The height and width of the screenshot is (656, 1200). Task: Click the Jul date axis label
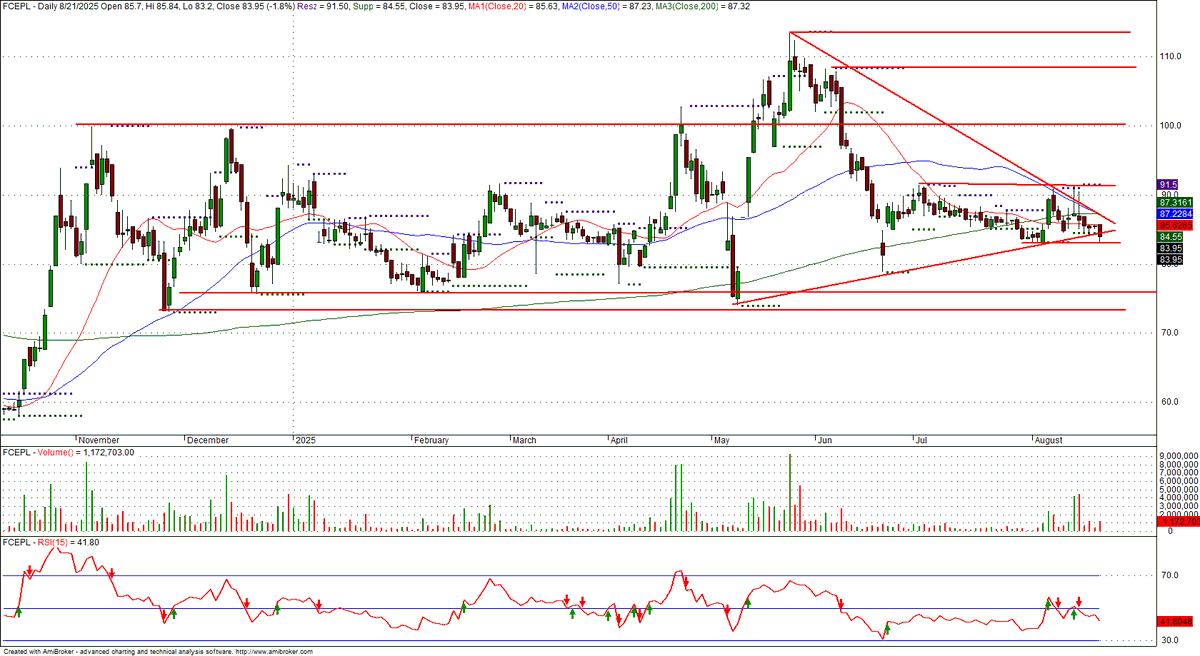(921, 440)
